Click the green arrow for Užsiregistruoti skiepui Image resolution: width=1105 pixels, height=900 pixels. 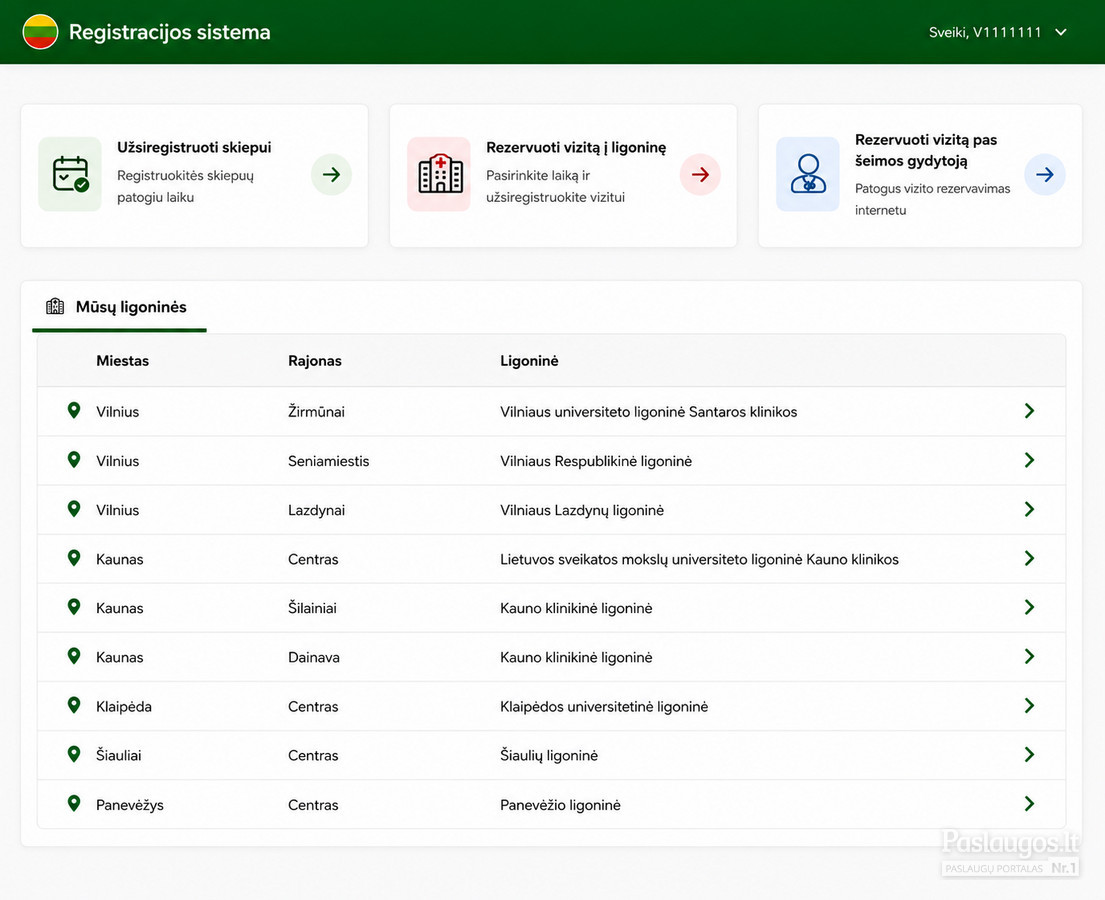331,174
